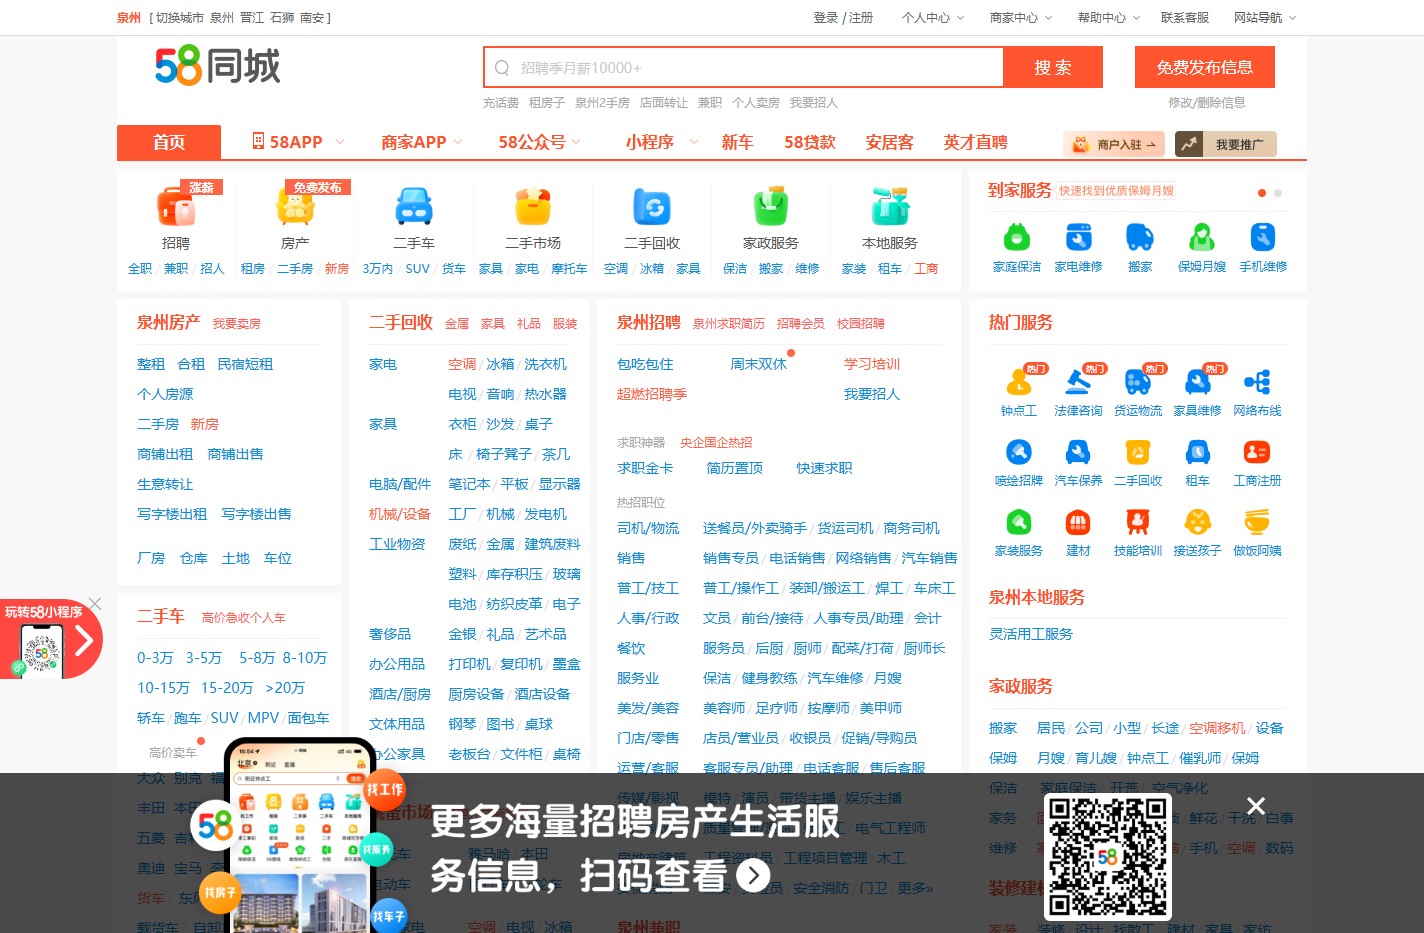Image resolution: width=1424 pixels, height=933 pixels.
Task: Open the 房产 real estate icon
Action: tap(295, 207)
